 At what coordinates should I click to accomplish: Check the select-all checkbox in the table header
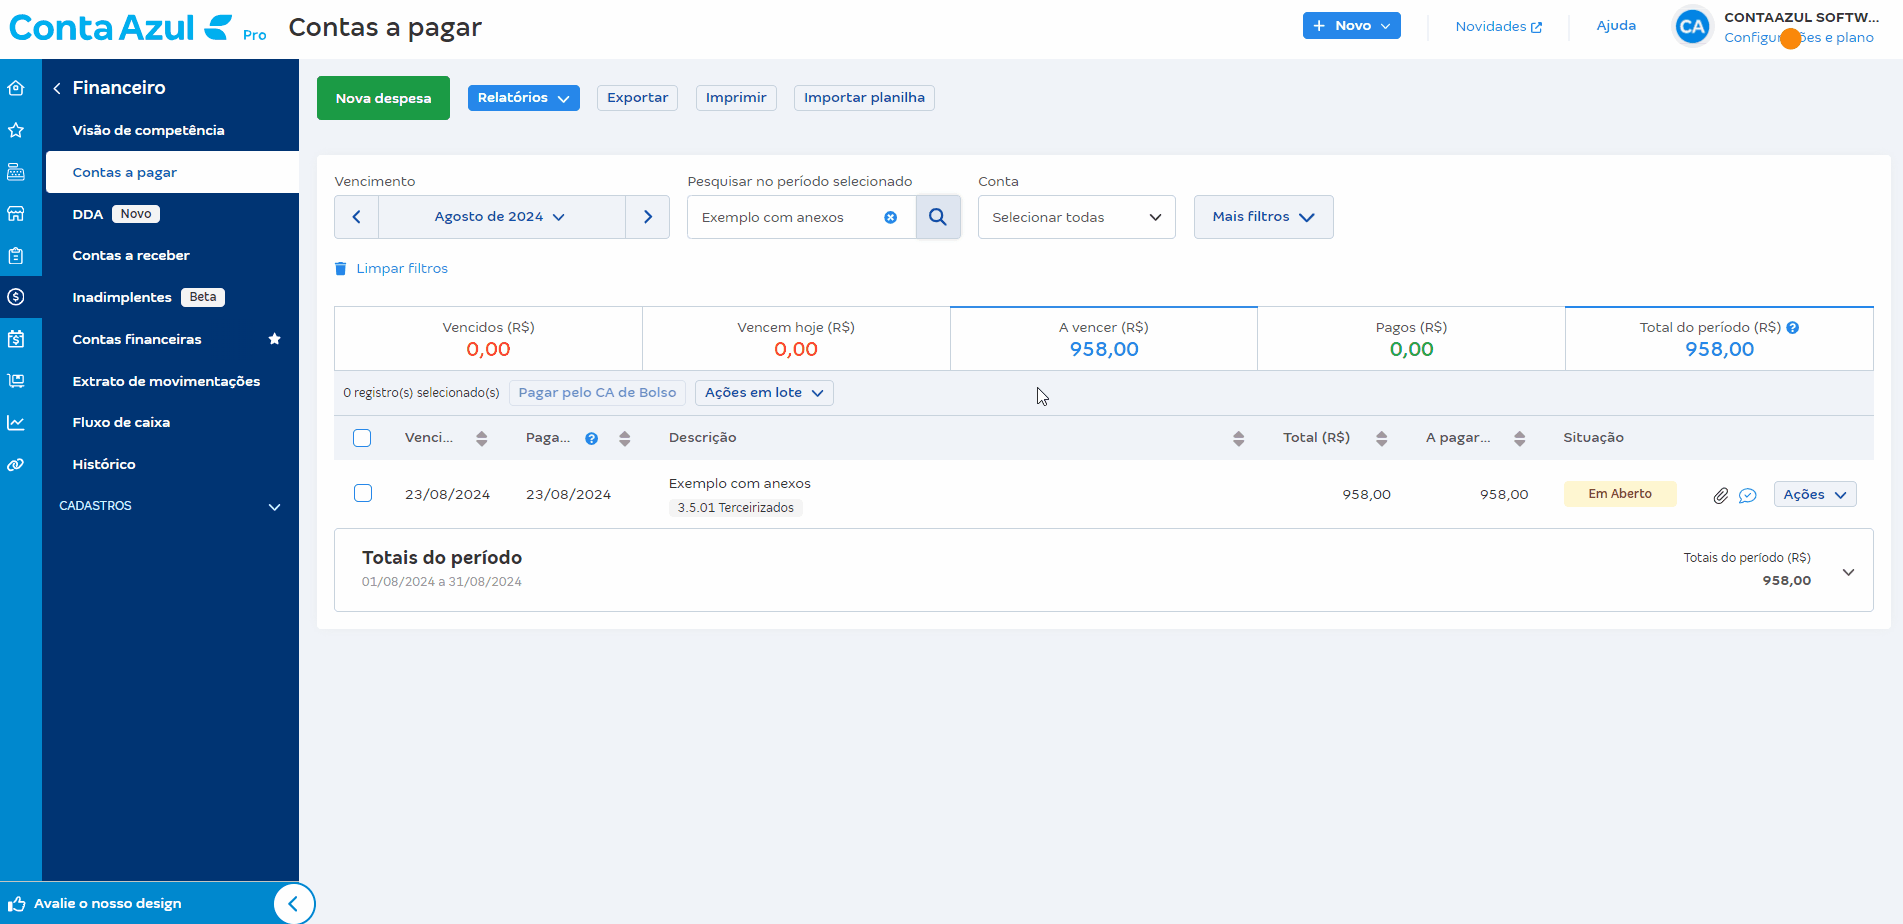(x=362, y=437)
